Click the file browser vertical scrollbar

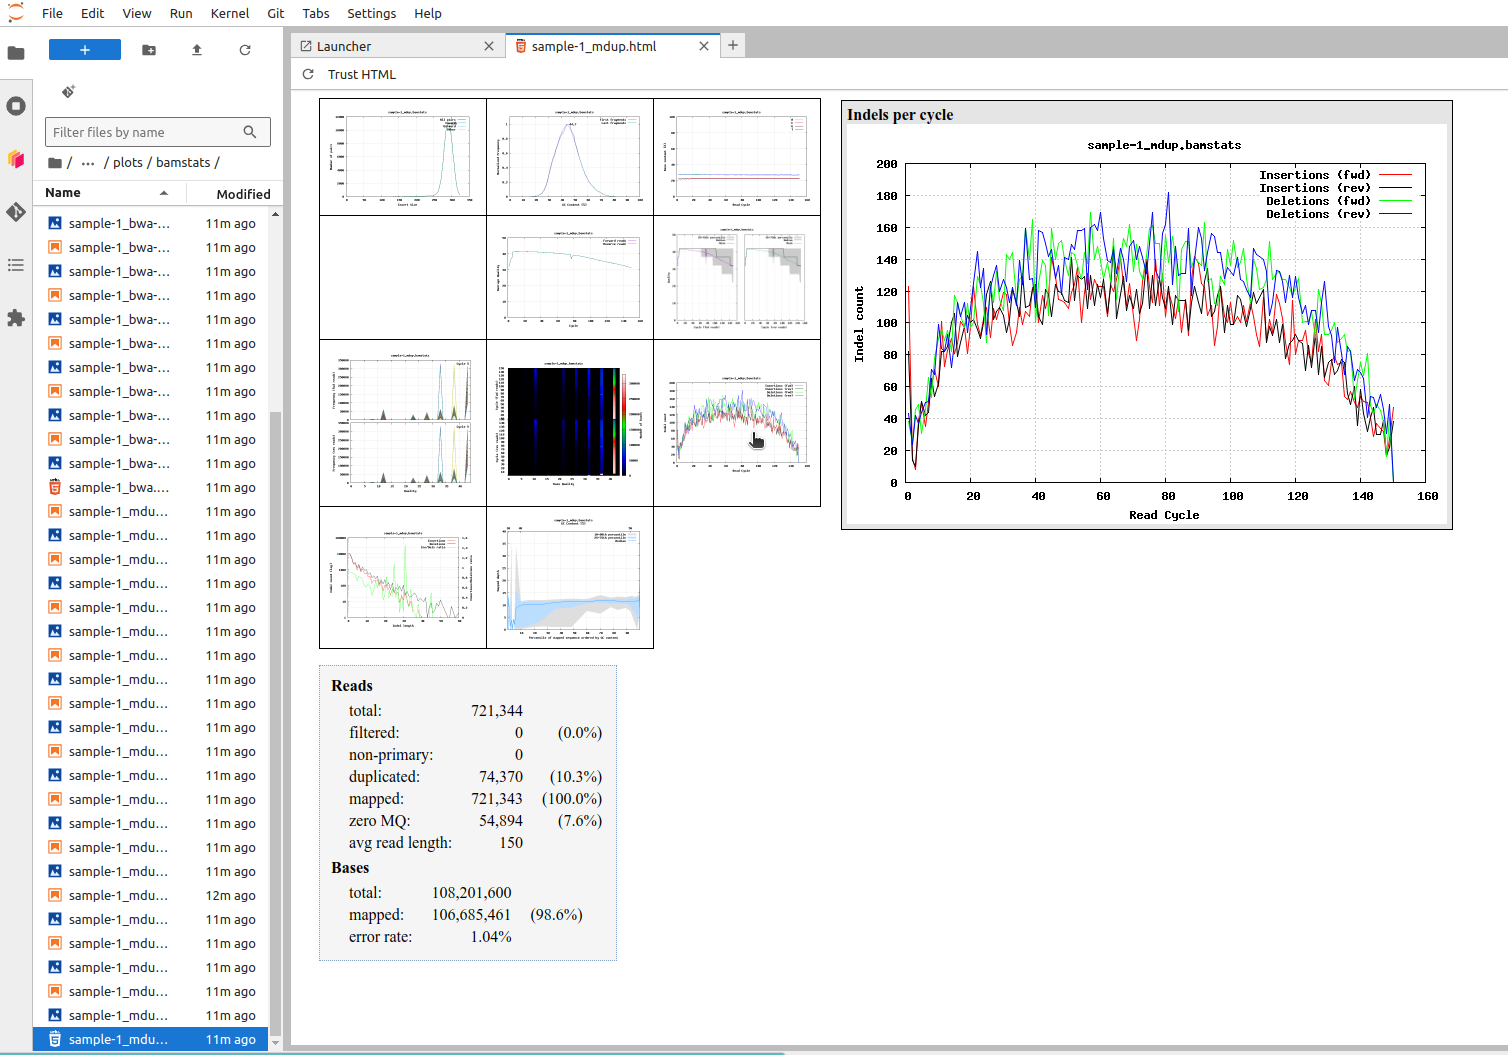pos(276,725)
